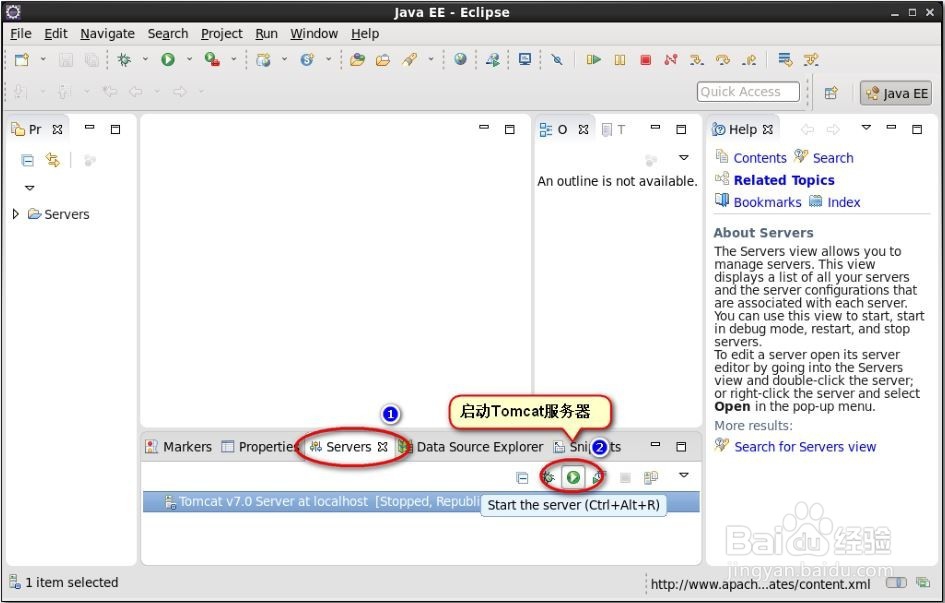This screenshot has width=945, height=603.
Task: Open the Window menu
Action: (314, 34)
